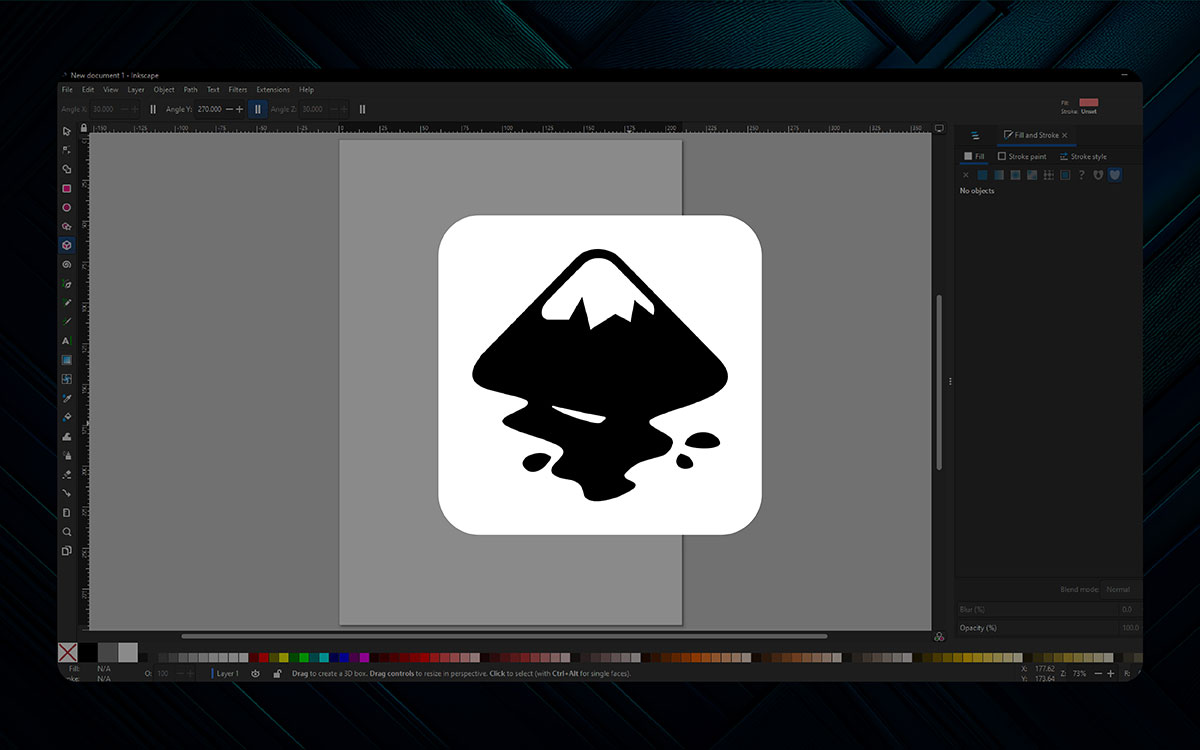Image resolution: width=1200 pixels, height=750 pixels.
Task: Select the Calligraphy tool
Action: pos(67,322)
